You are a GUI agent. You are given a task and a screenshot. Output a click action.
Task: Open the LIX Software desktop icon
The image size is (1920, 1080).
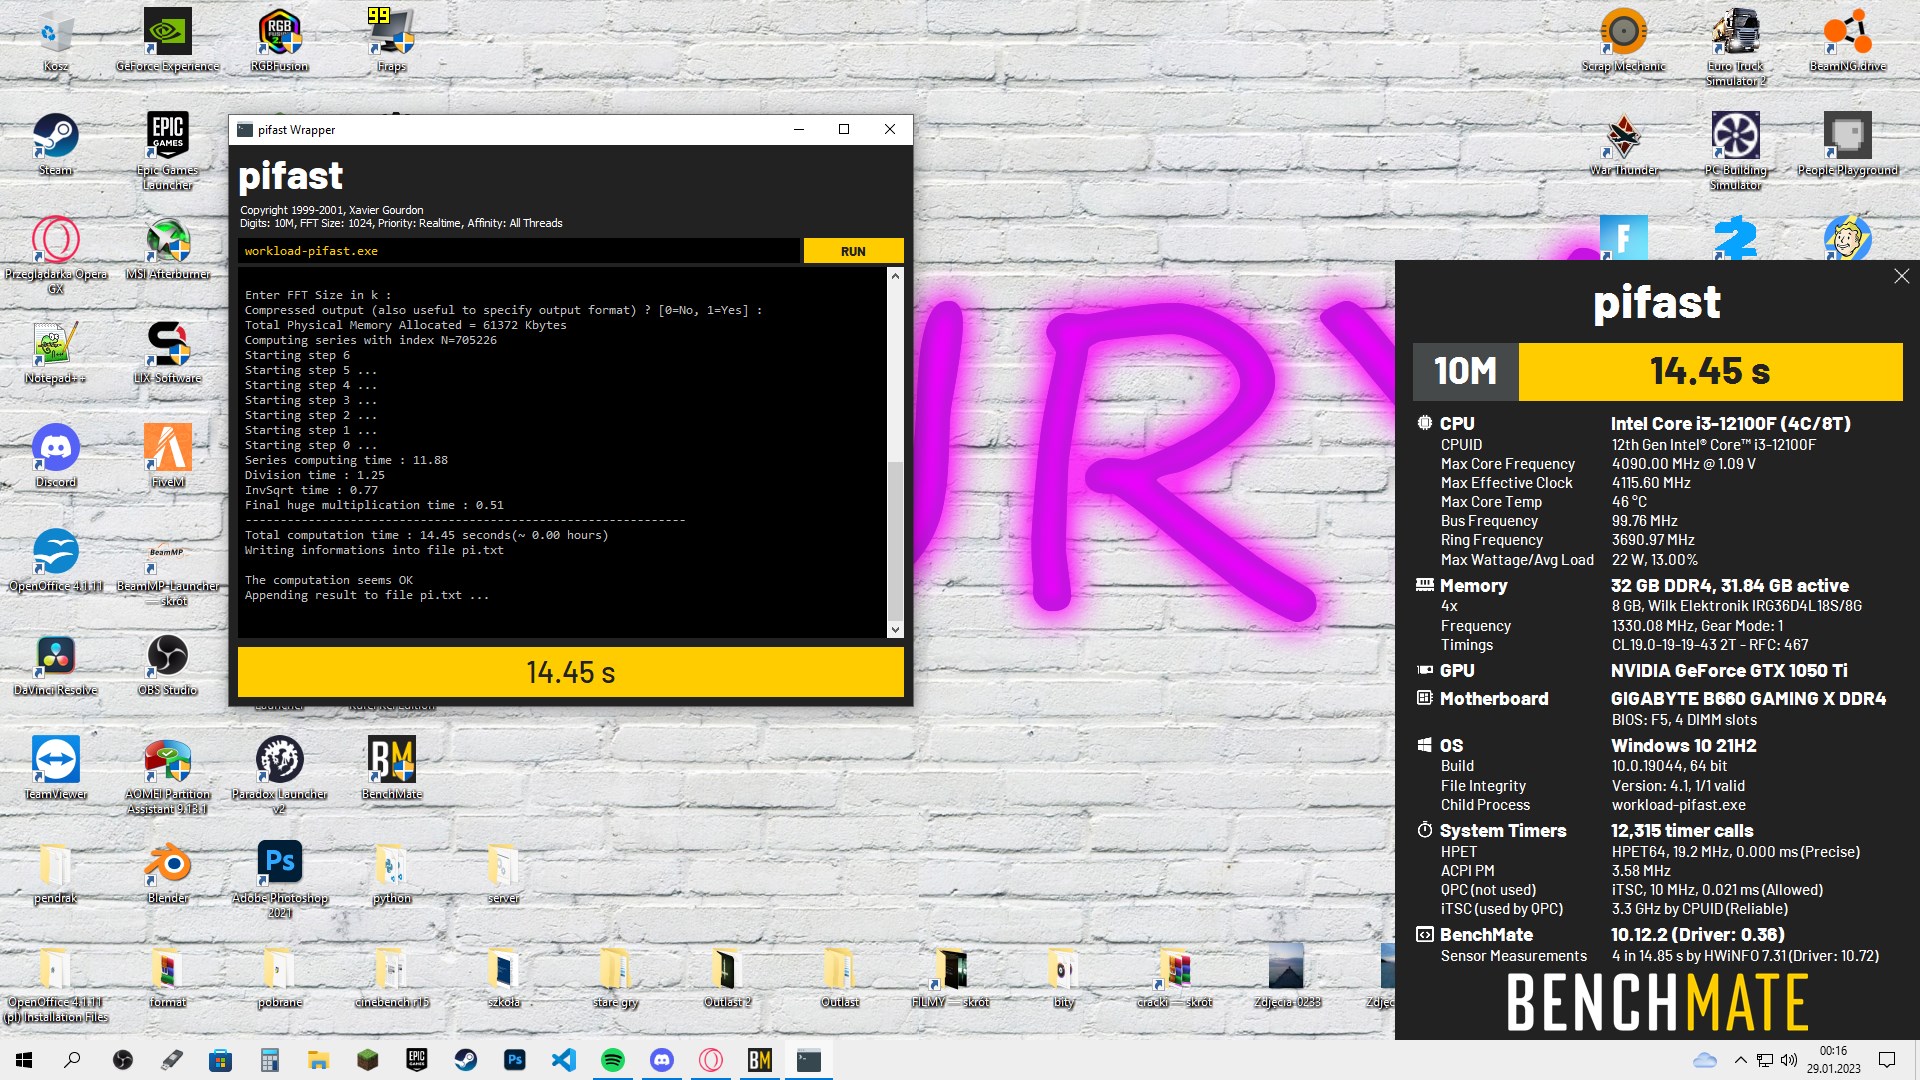(168, 353)
